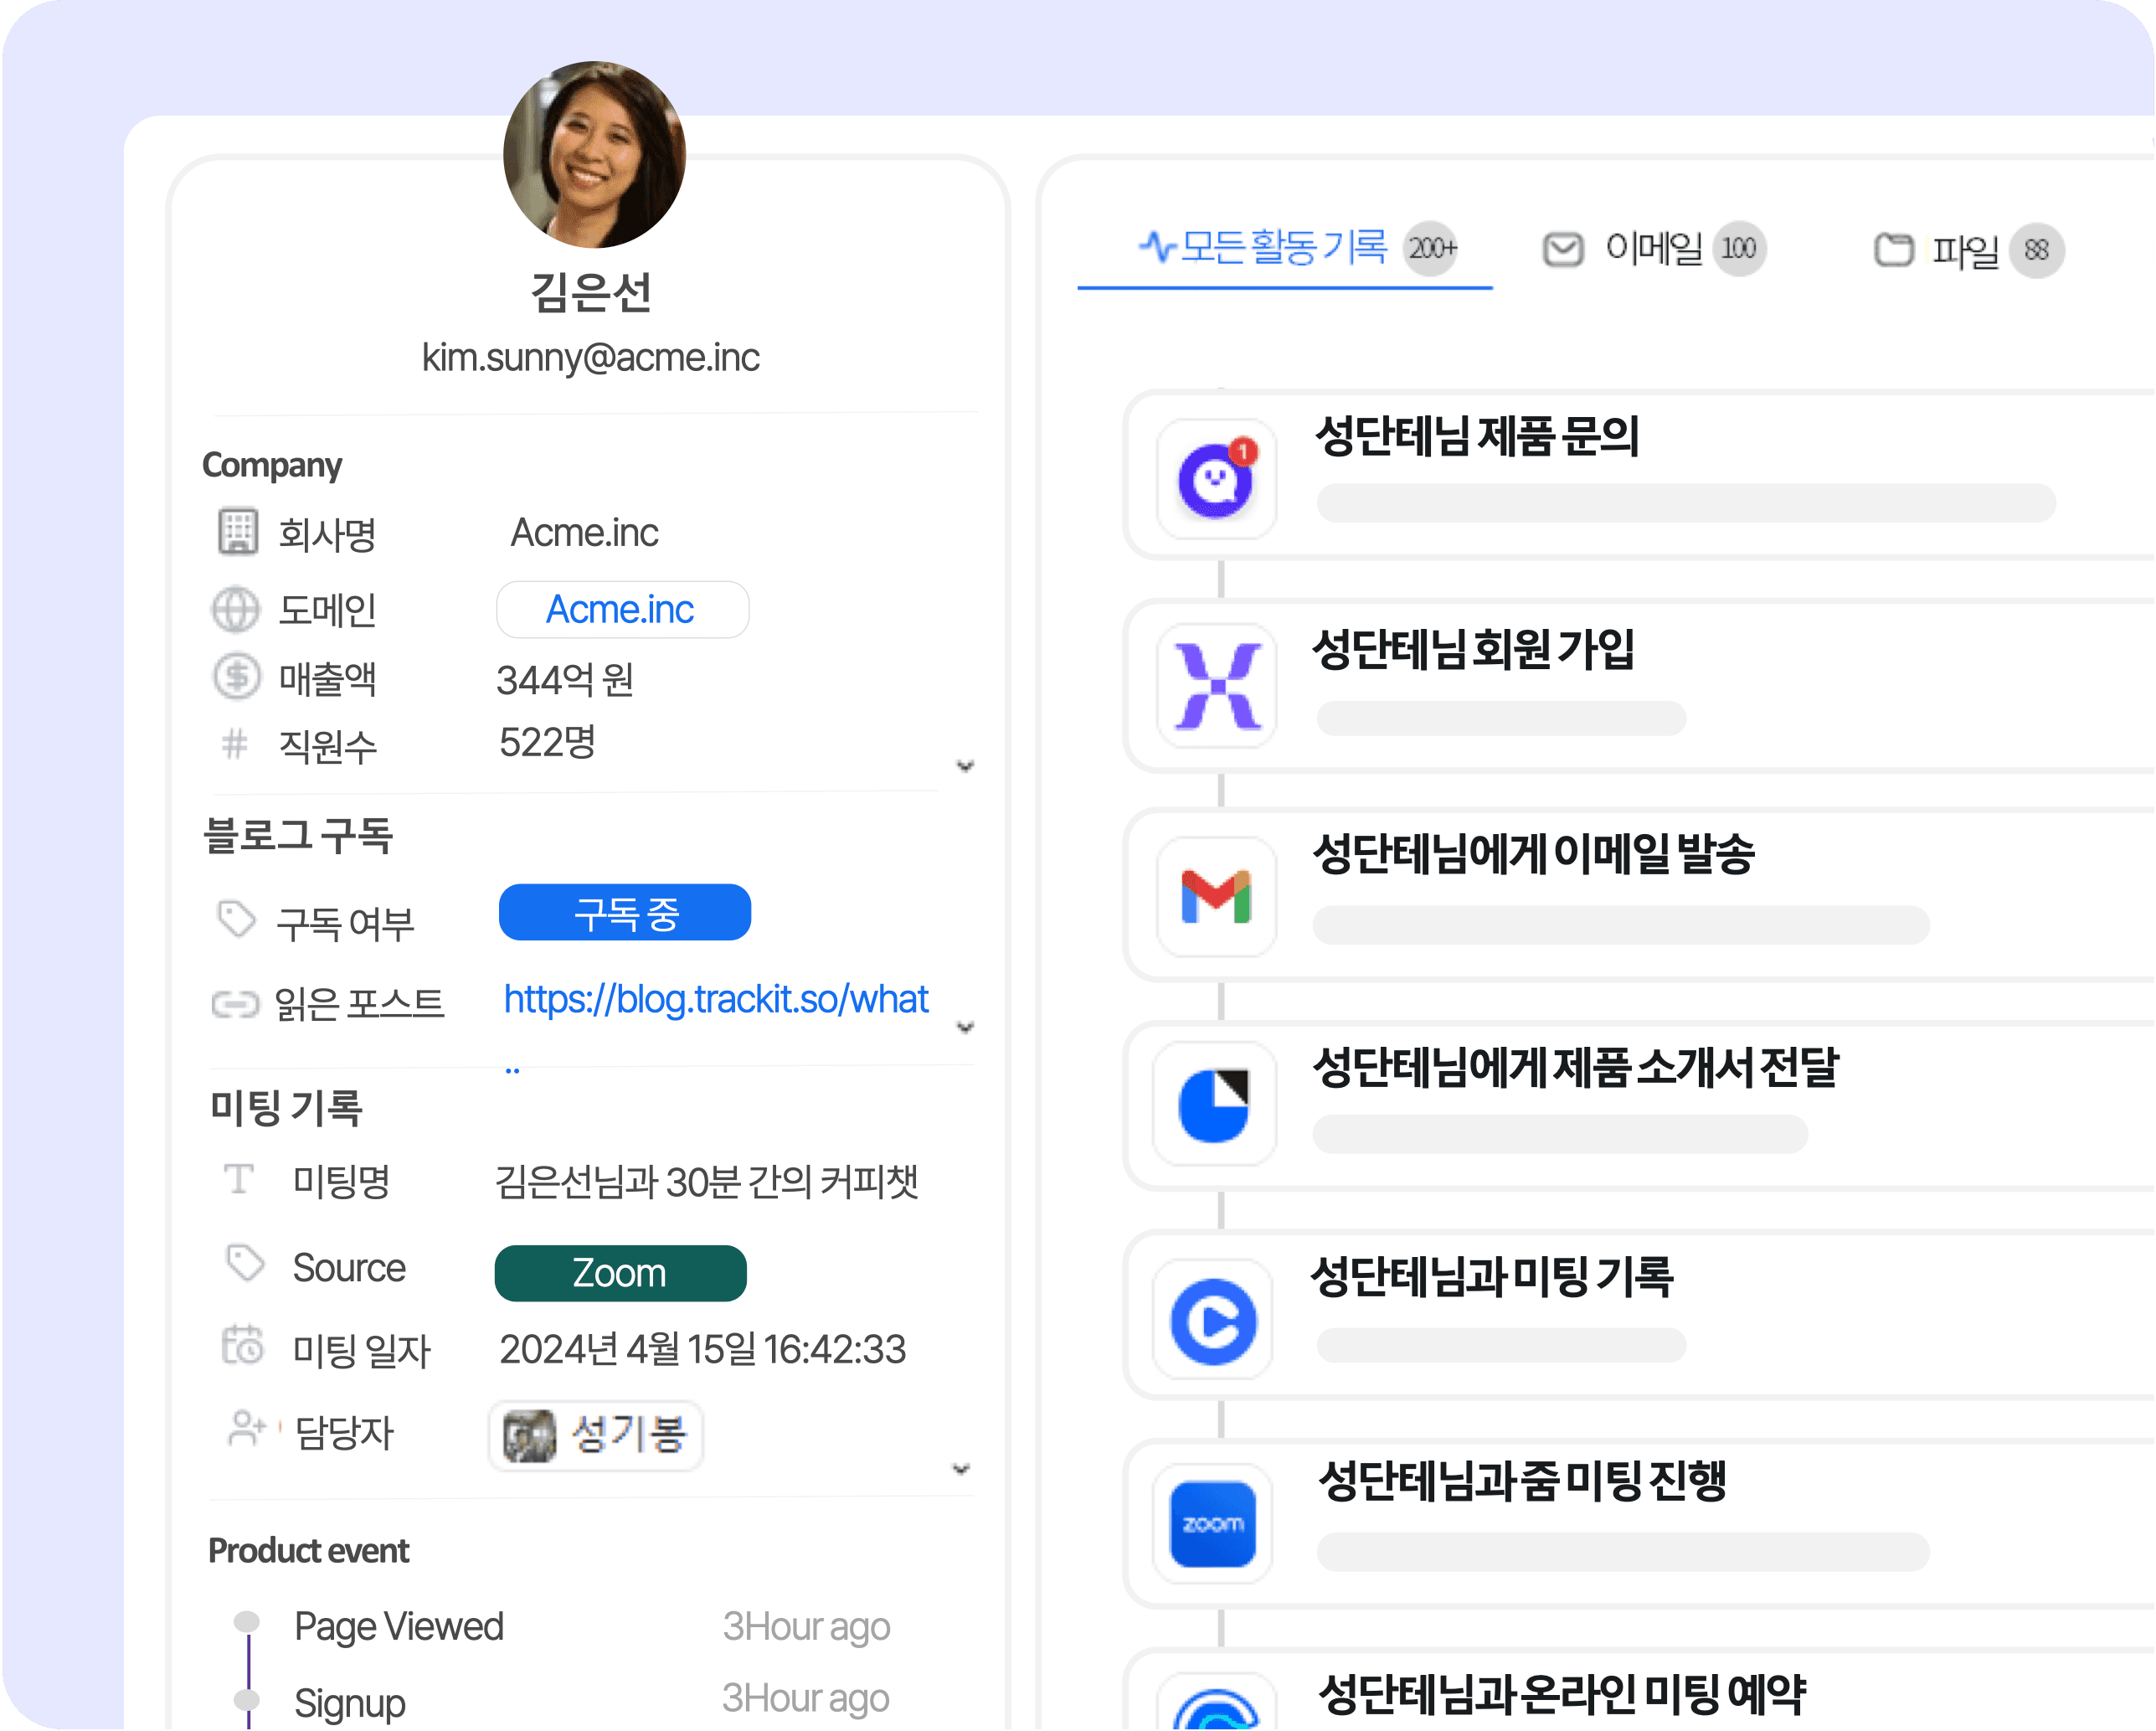Switch to 모든 활동 기록 tab
Screen dimensions: 2156x1731
click(x=1285, y=250)
